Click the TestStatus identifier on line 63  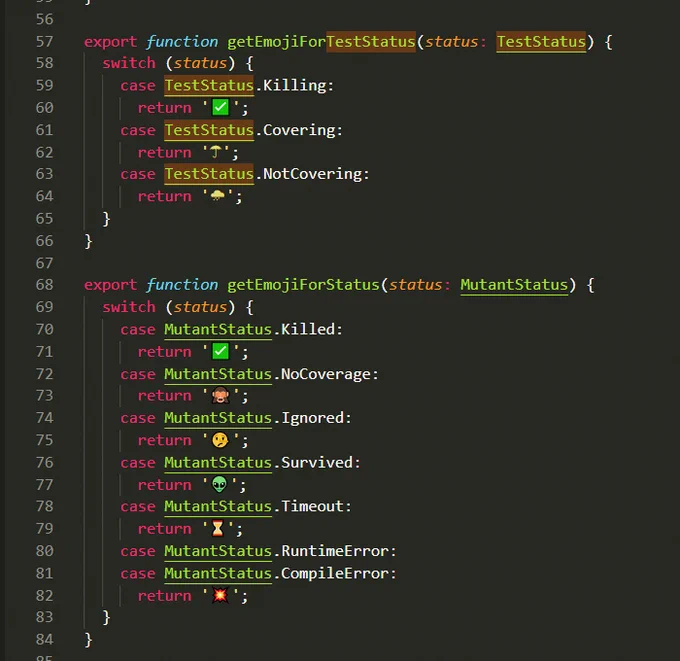click(209, 174)
